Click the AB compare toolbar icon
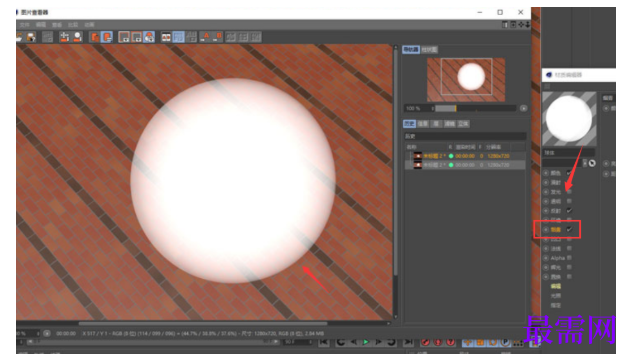Screen dimensions: 635x361 pyautogui.click(x=166, y=37)
